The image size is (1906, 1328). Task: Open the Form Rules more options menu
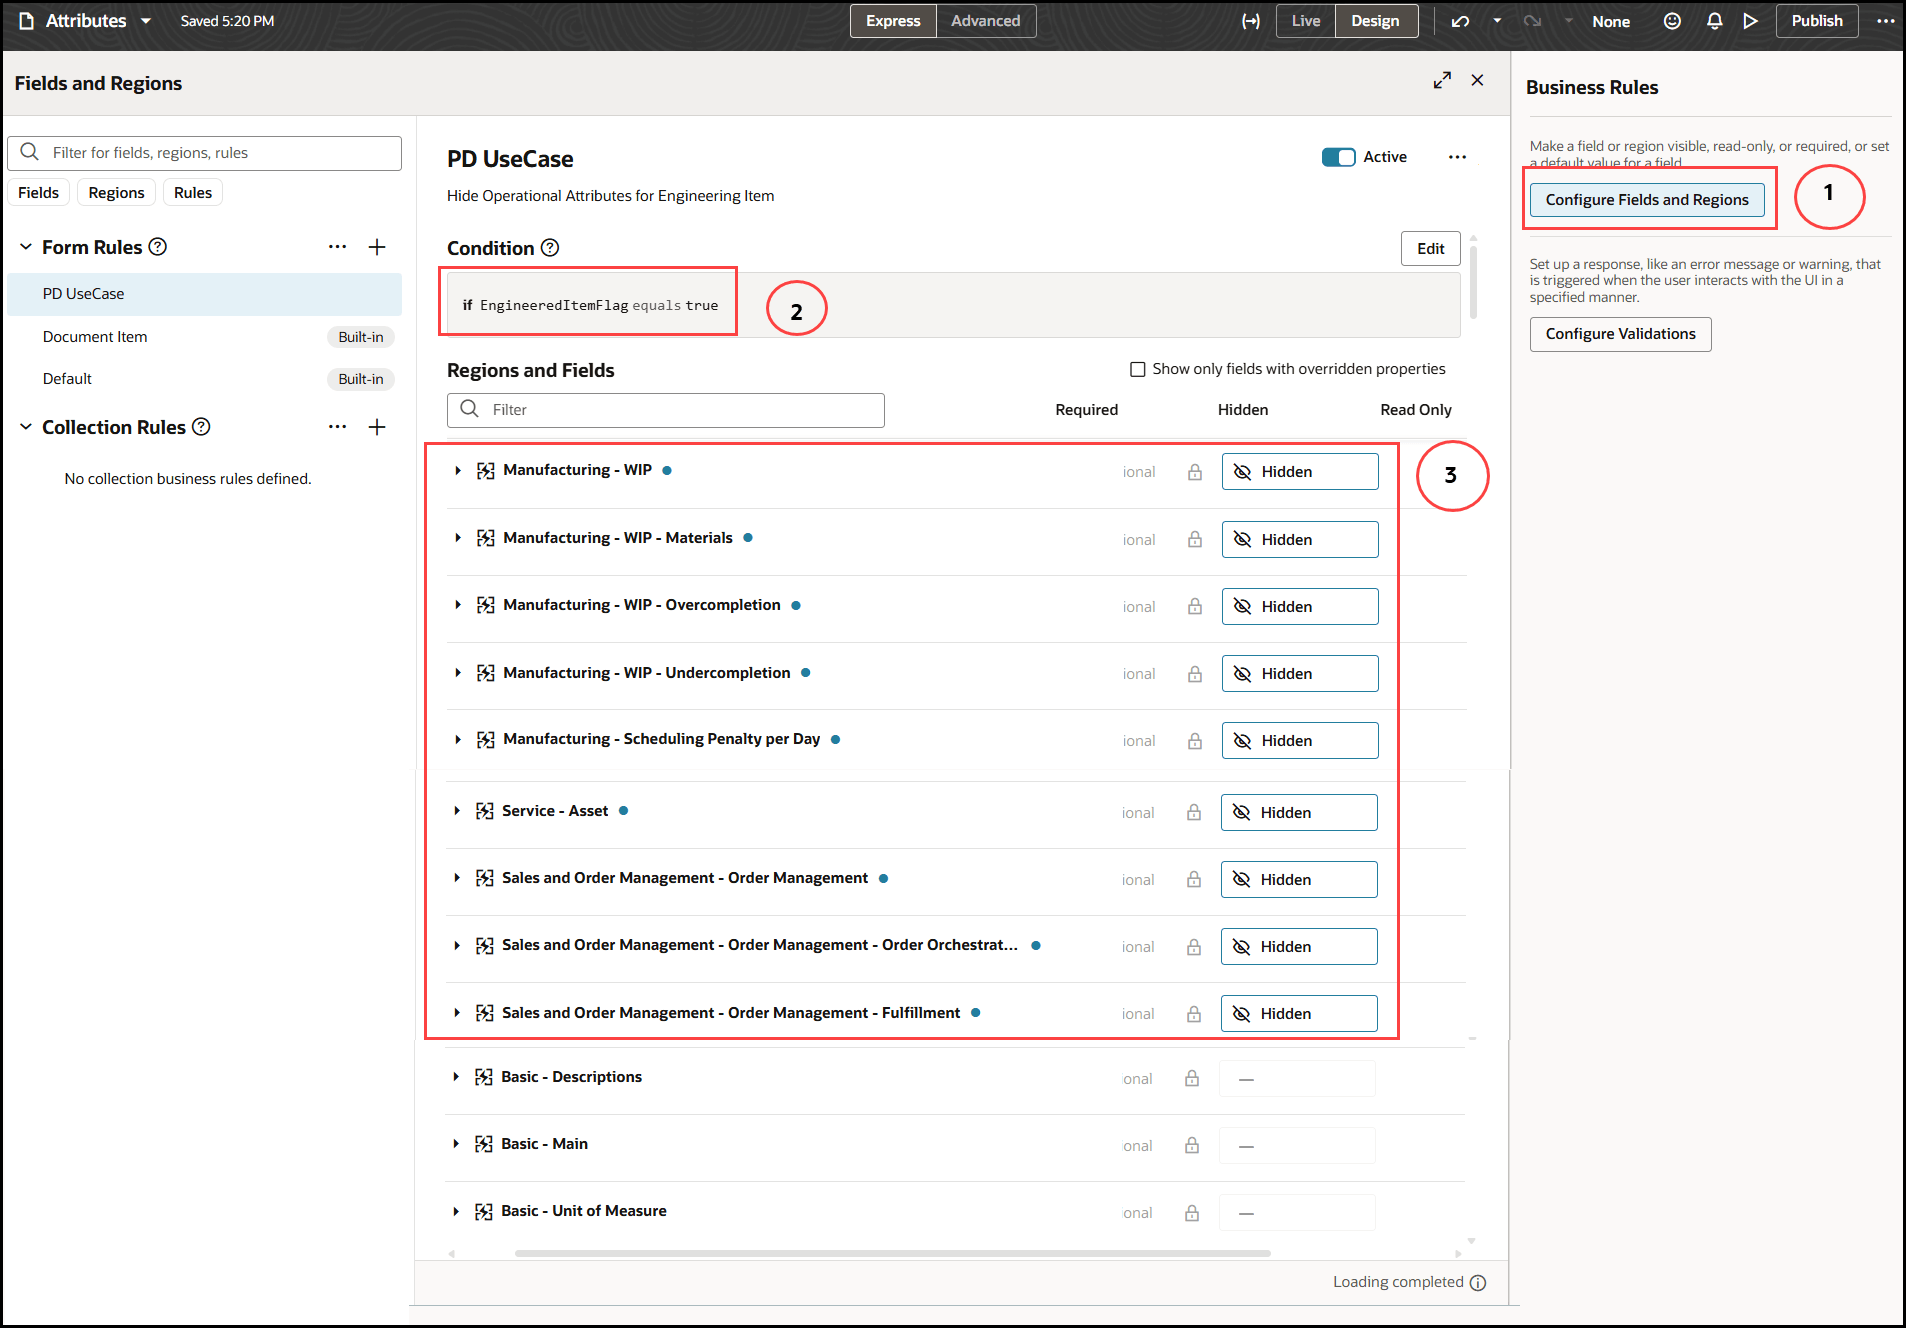[338, 247]
